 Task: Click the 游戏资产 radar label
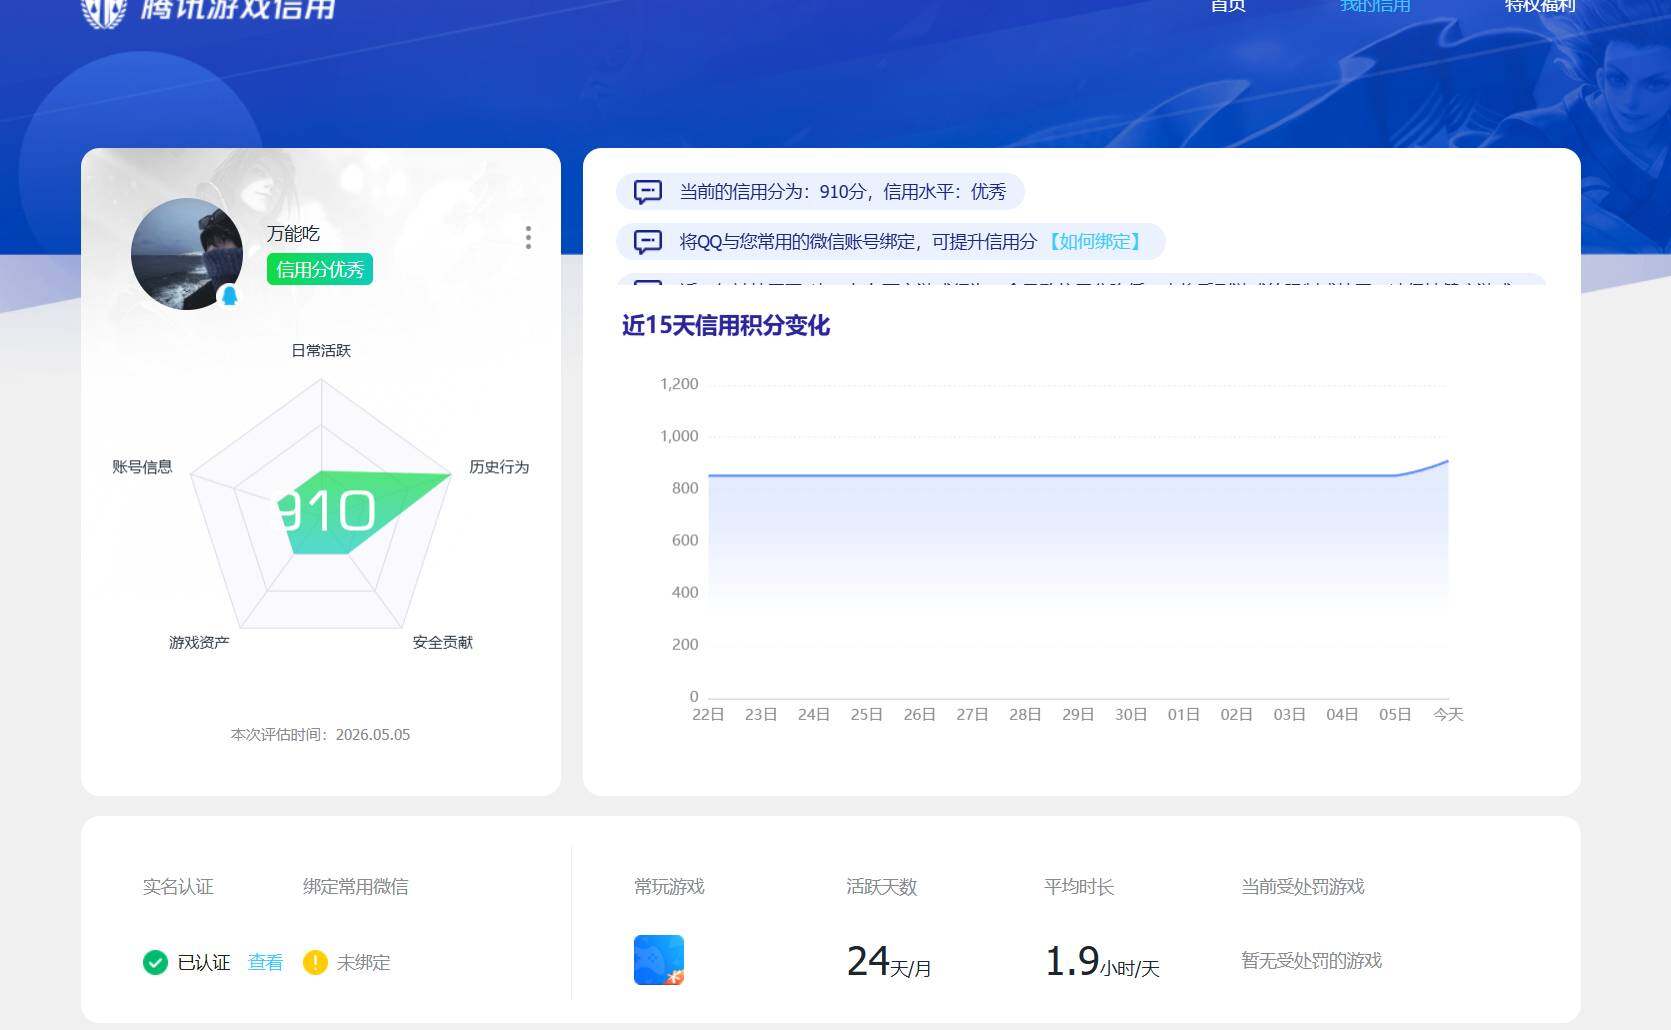[199, 642]
